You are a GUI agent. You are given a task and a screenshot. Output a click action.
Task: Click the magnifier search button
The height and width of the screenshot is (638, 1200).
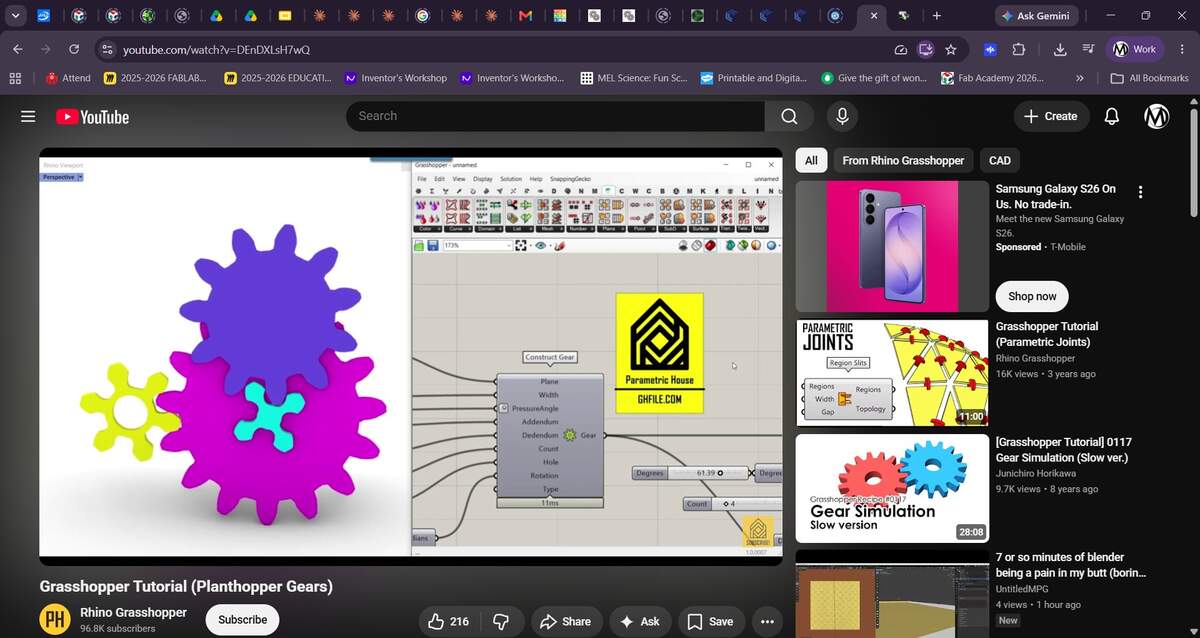790,116
